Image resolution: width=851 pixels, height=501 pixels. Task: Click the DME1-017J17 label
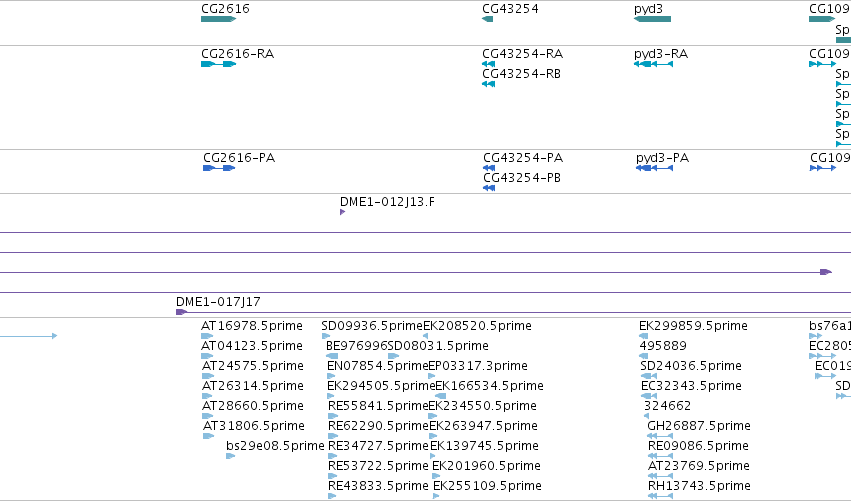(218, 302)
